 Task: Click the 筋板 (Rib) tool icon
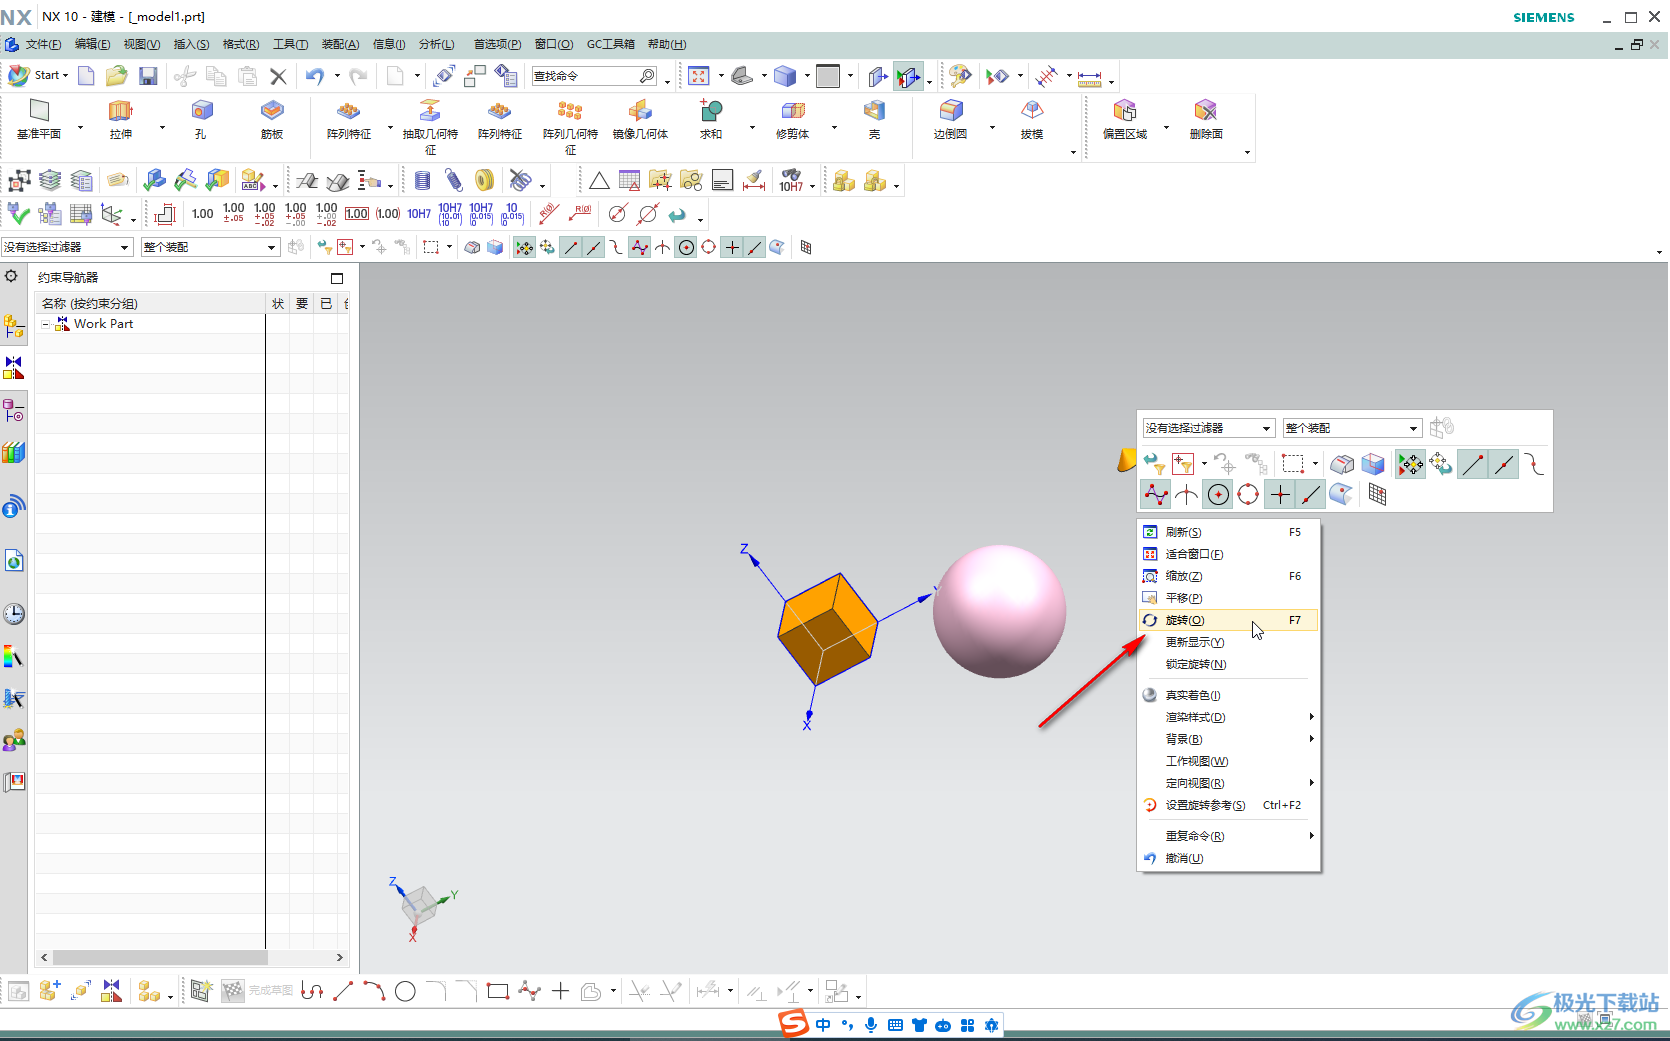coord(272,111)
